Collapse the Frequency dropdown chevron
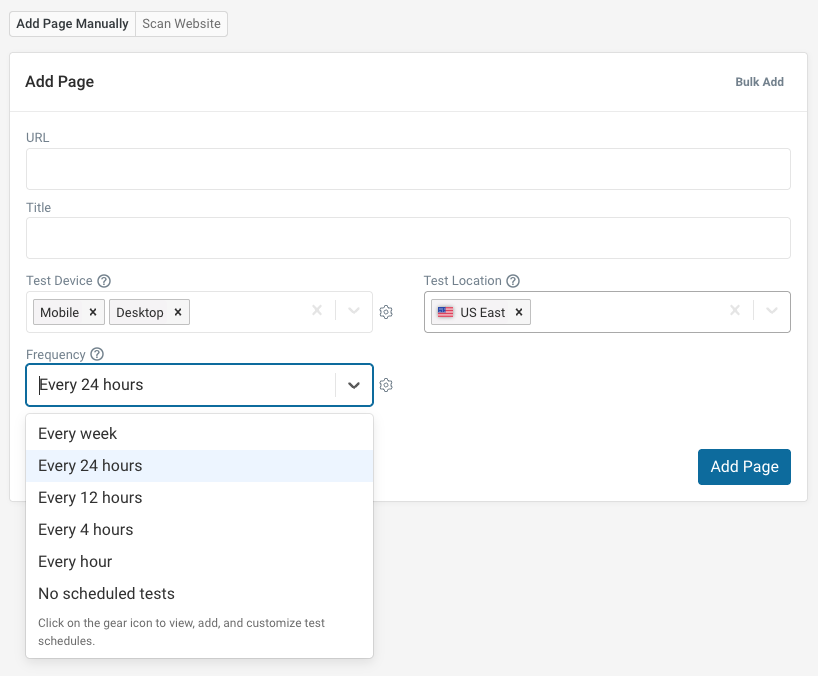 click(x=354, y=385)
